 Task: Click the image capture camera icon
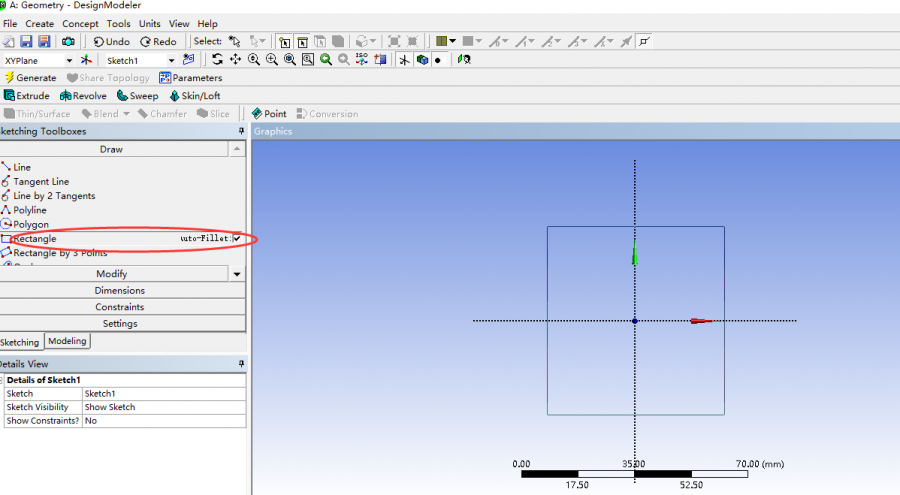[x=68, y=42]
